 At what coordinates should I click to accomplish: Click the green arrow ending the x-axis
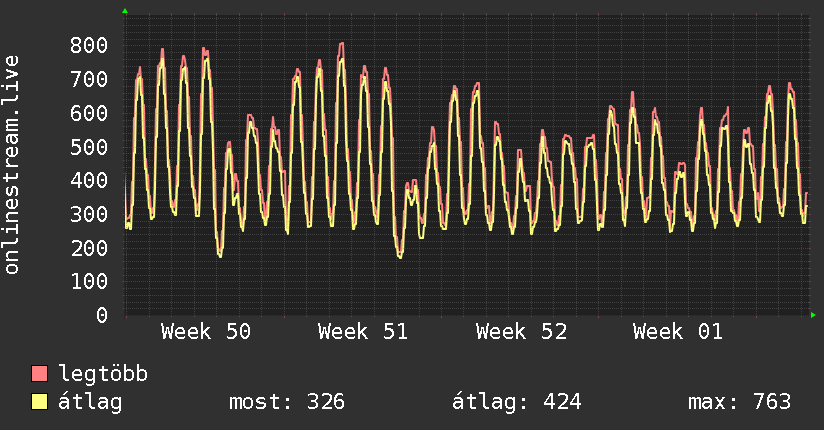click(x=815, y=315)
